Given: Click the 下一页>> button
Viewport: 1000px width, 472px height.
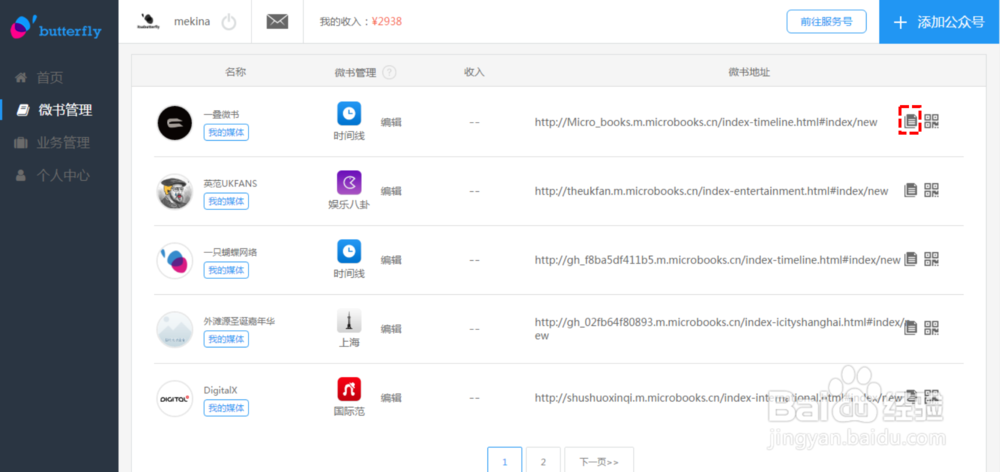Looking at the screenshot, I should (x=599, y=461).
